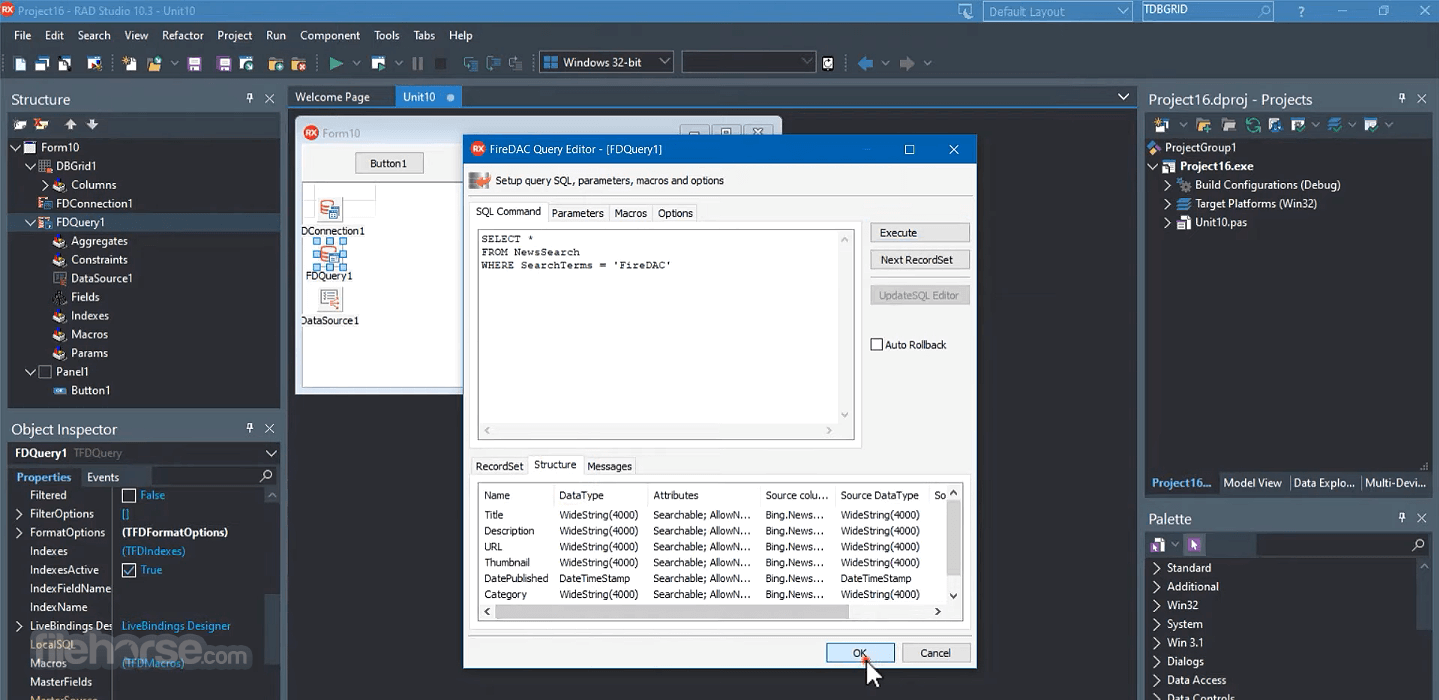Click the SQL editor horizontal scrollbar
Screen dimensions: 1439x700
(658, 430)
